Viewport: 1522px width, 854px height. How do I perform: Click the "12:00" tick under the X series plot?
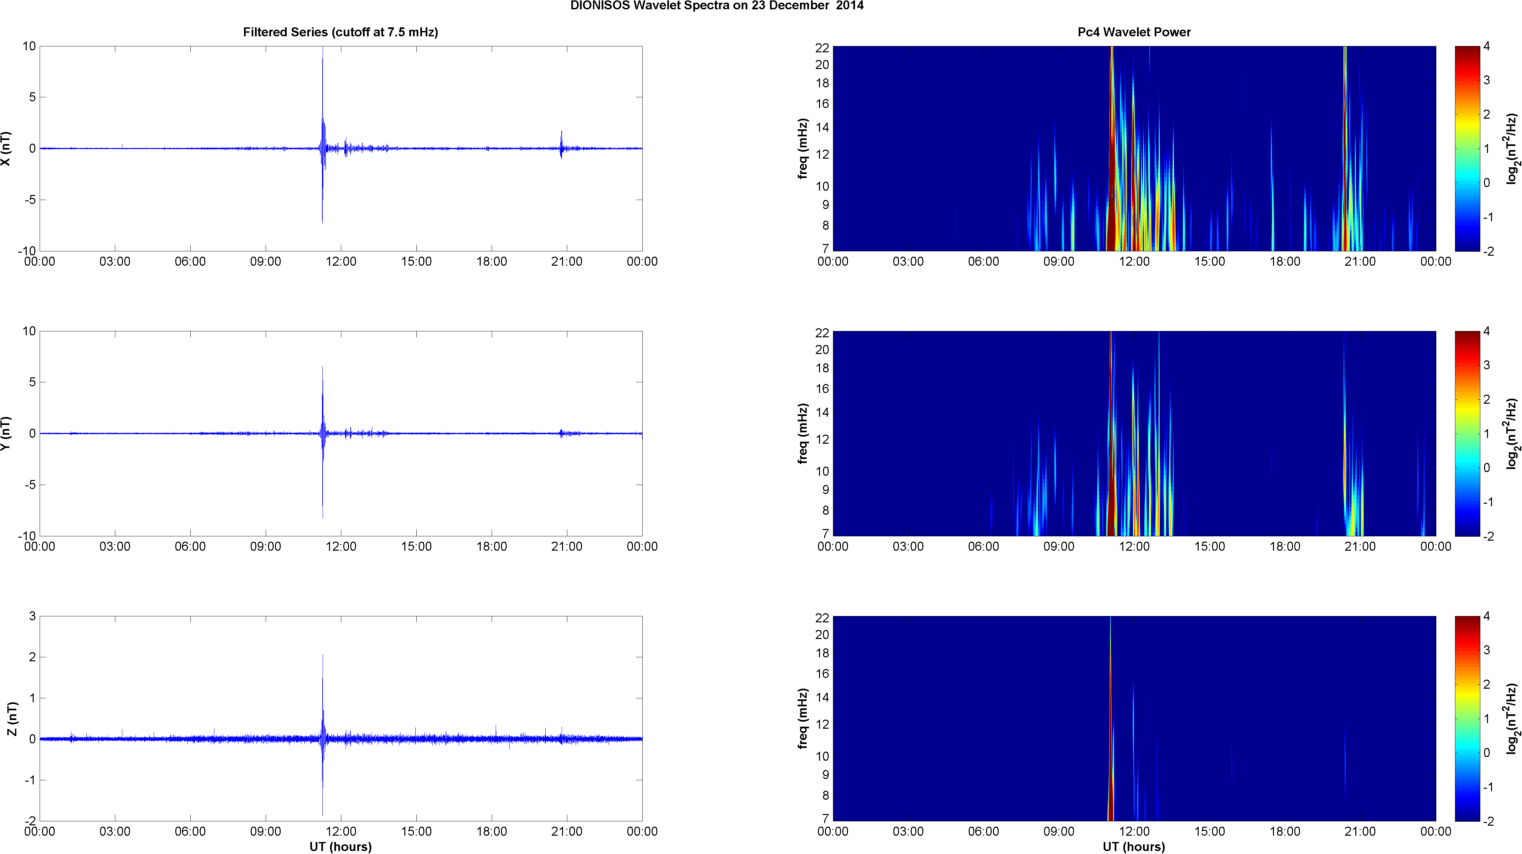point(341,262)
